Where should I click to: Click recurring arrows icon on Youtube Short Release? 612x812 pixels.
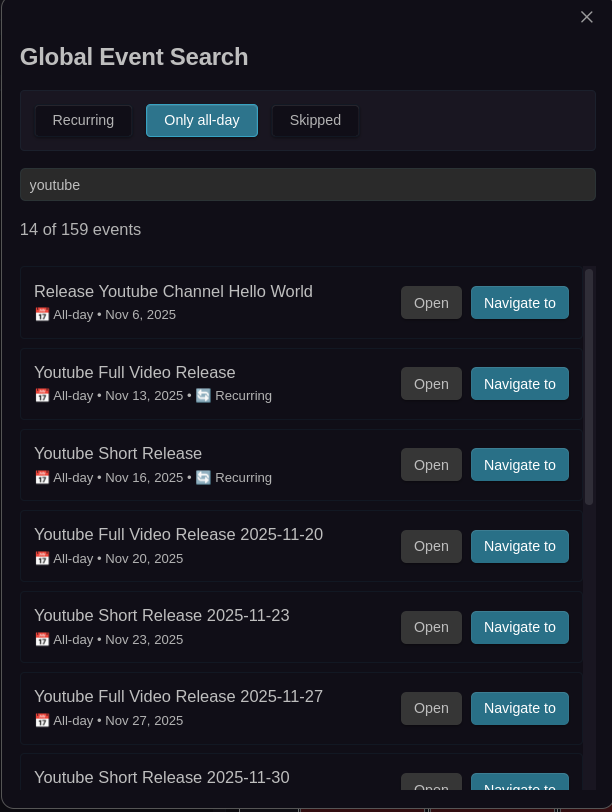click(x=203, y=477)
